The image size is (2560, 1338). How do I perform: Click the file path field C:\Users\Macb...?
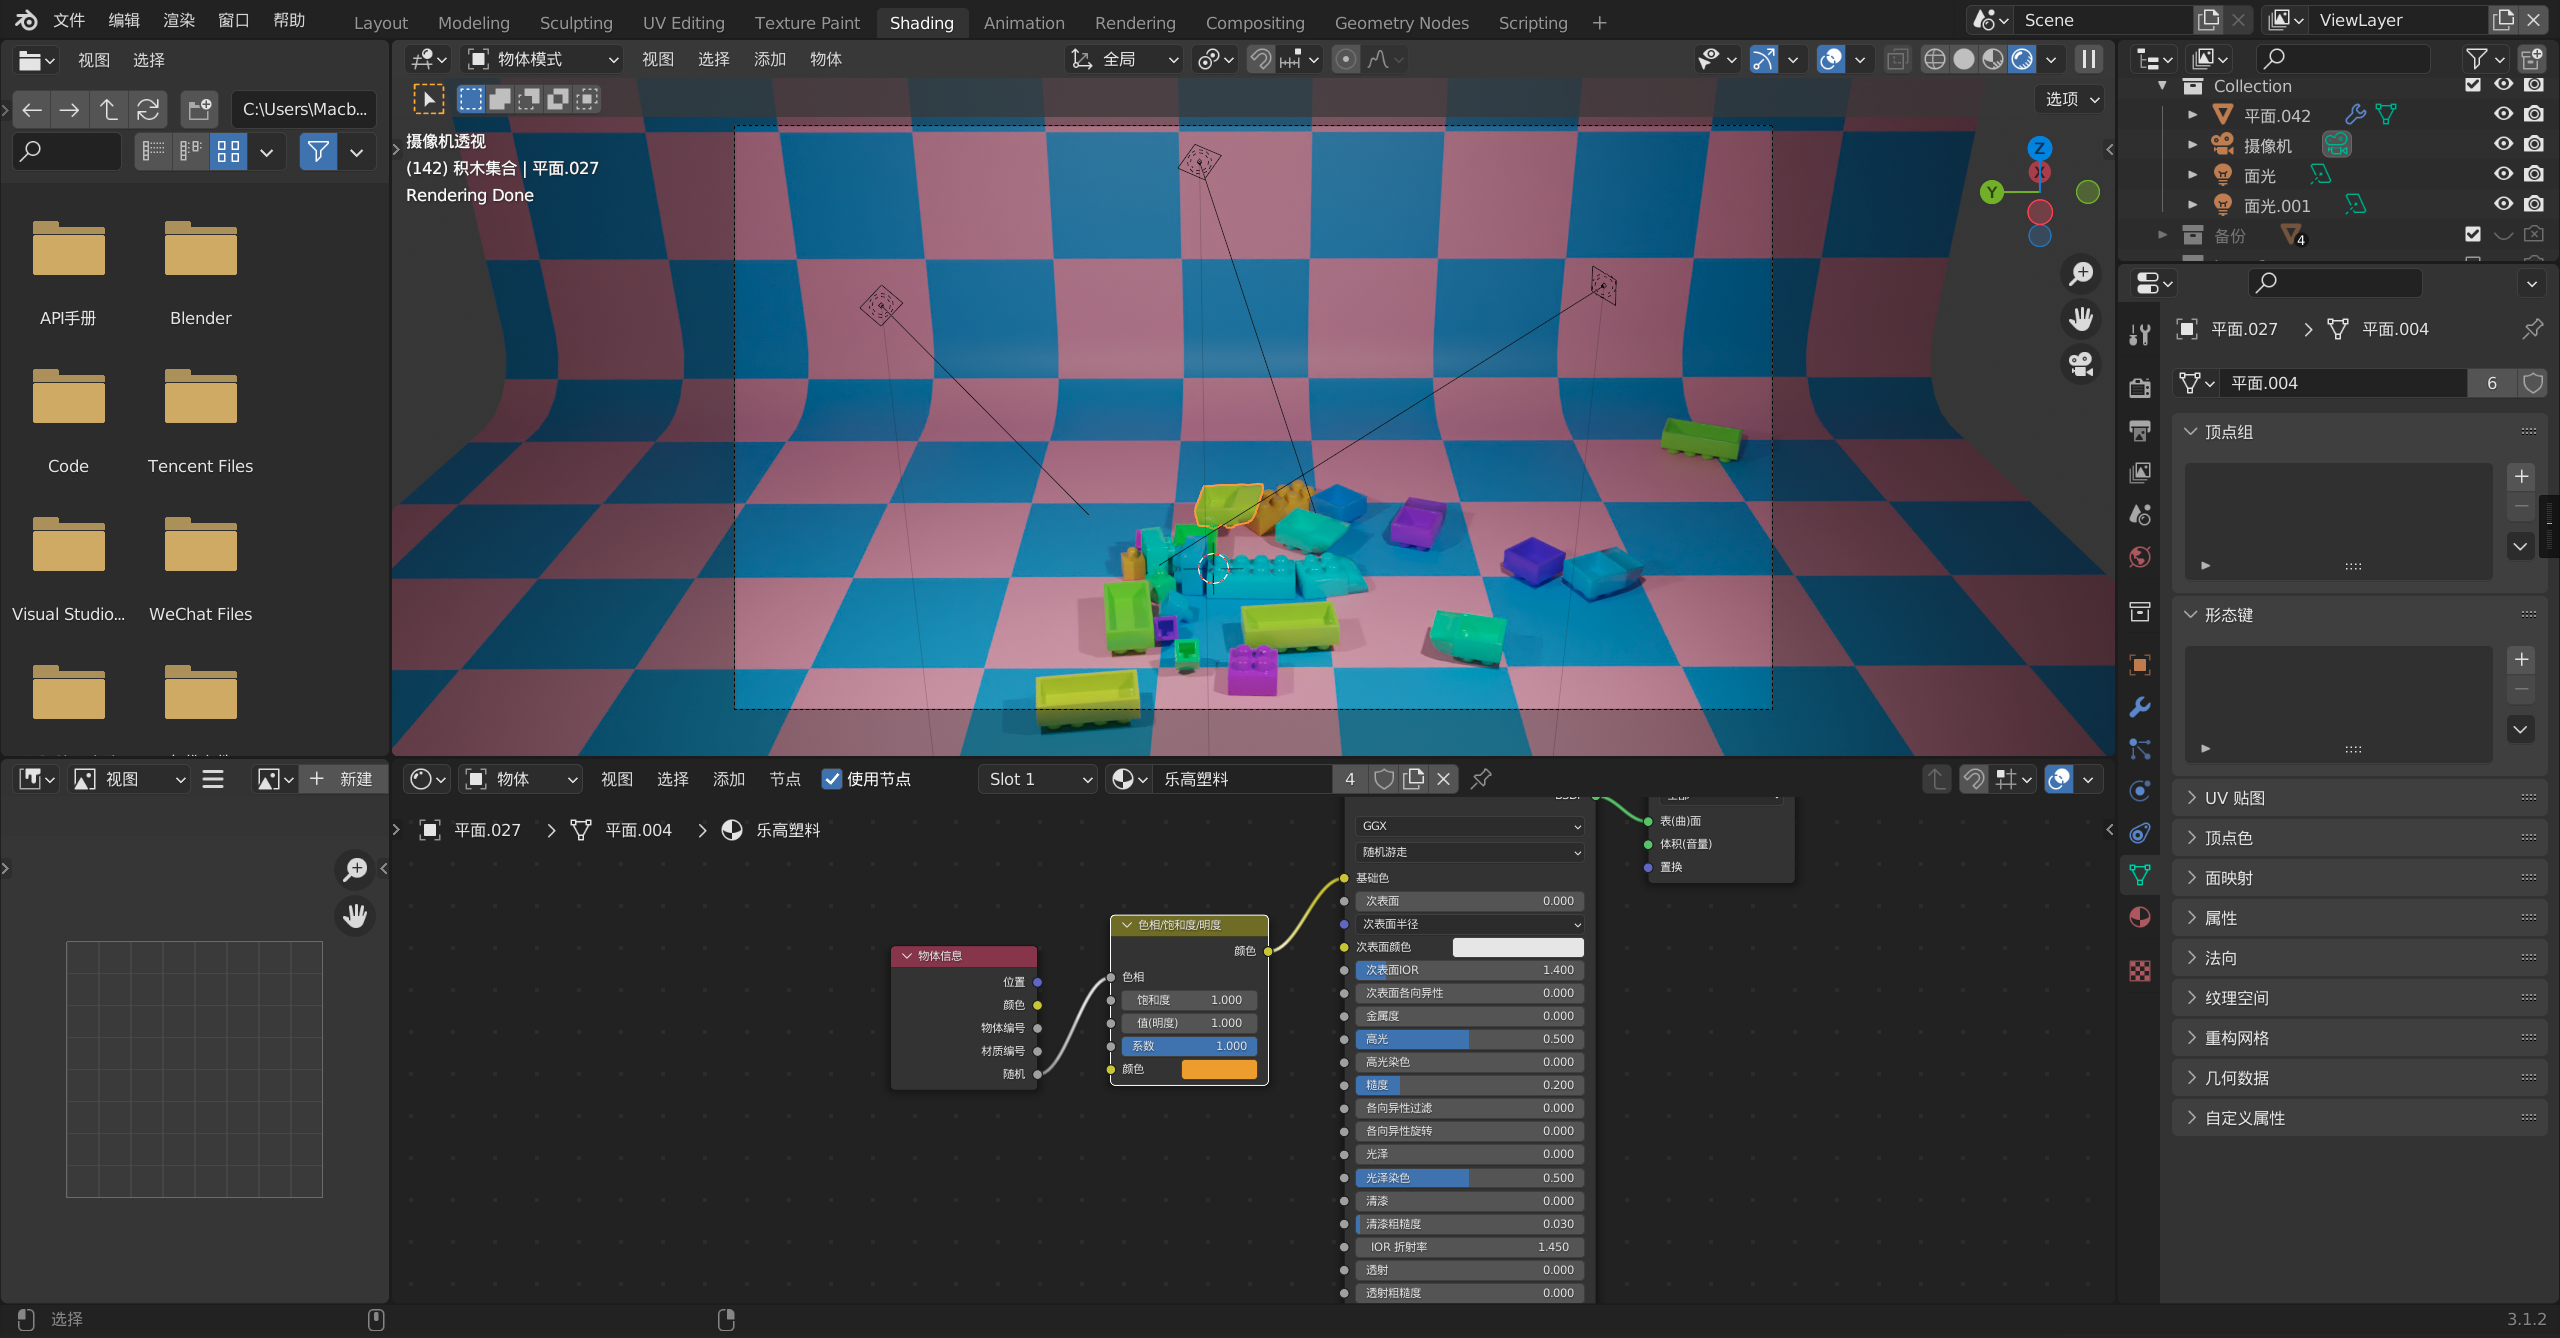(x=304, y=109)
